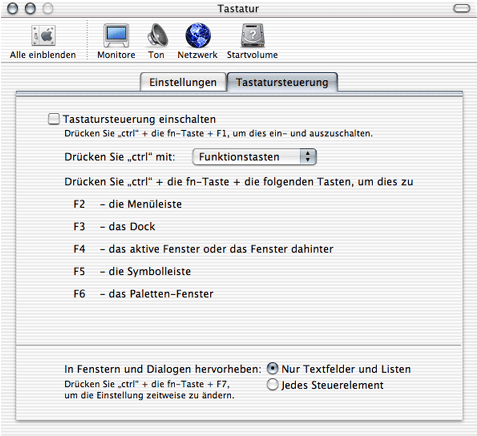This screenshot has width=477, height=436.
Task: Open the Funktionstasten popup menu
Action: point(254,157)
